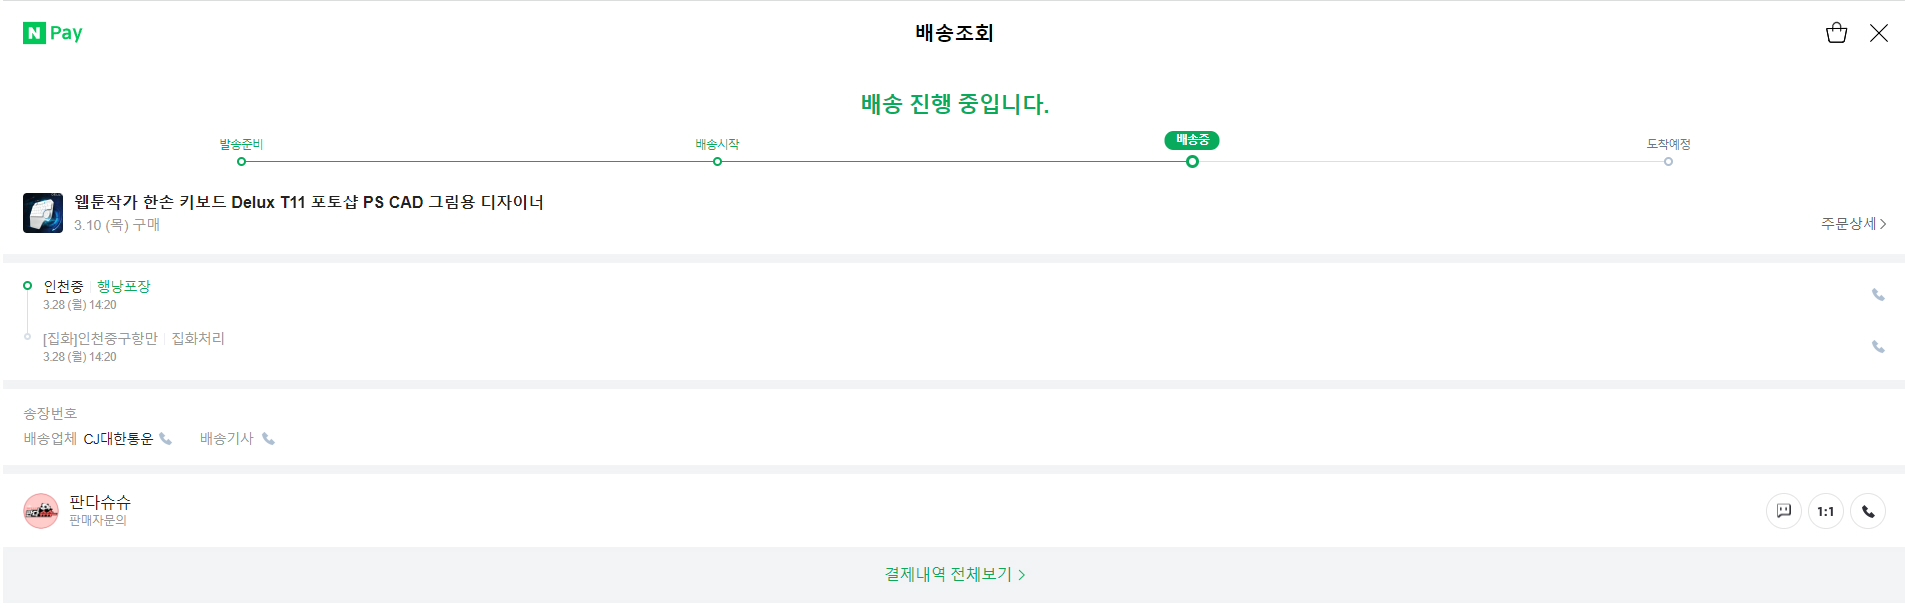
Task: Click the 판다슈슈 seller profile picture
Action: coord(41,511)
